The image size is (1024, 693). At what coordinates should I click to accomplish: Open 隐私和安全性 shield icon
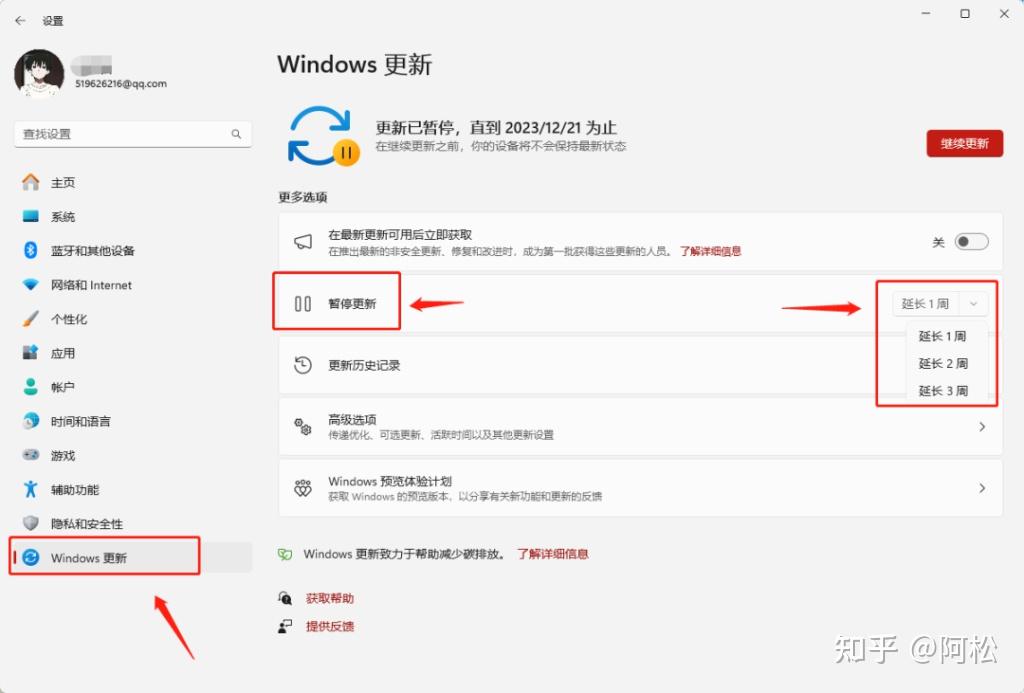coord(31,523)
